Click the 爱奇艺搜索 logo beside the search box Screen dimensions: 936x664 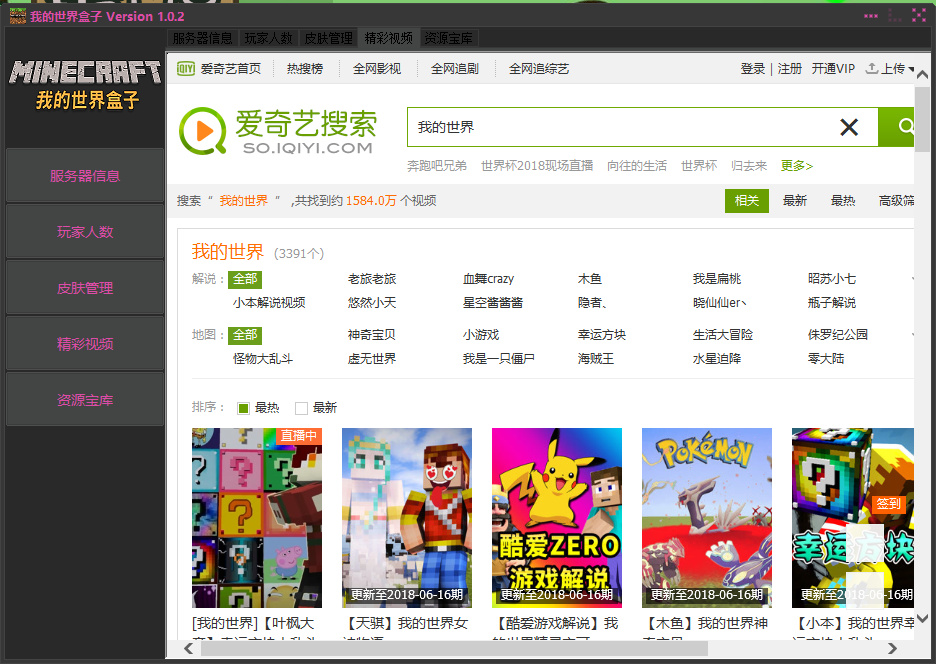click(x=278, y=131)
